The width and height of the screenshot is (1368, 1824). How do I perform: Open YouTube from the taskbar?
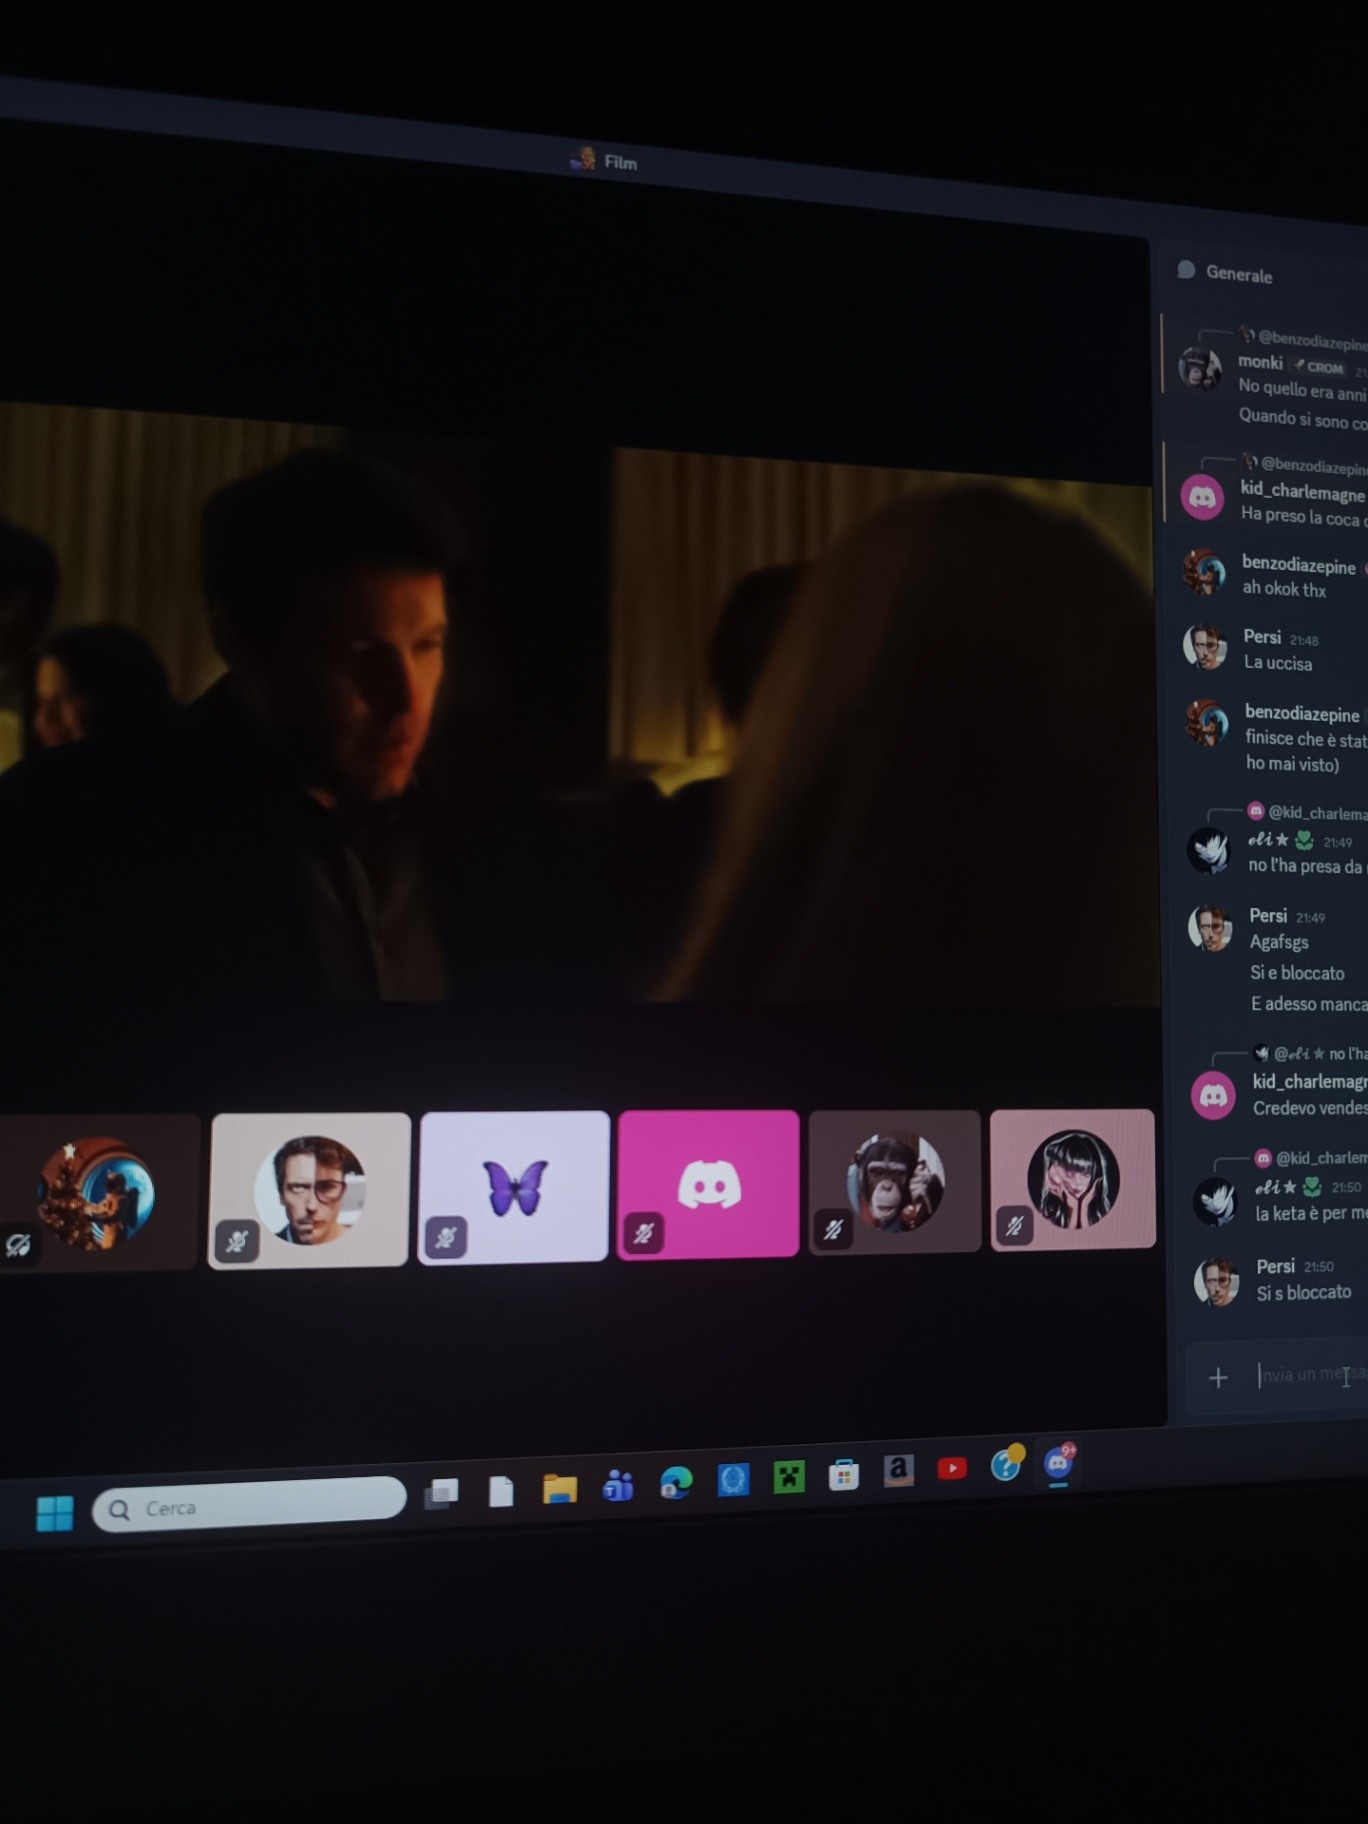point(952,1468)
